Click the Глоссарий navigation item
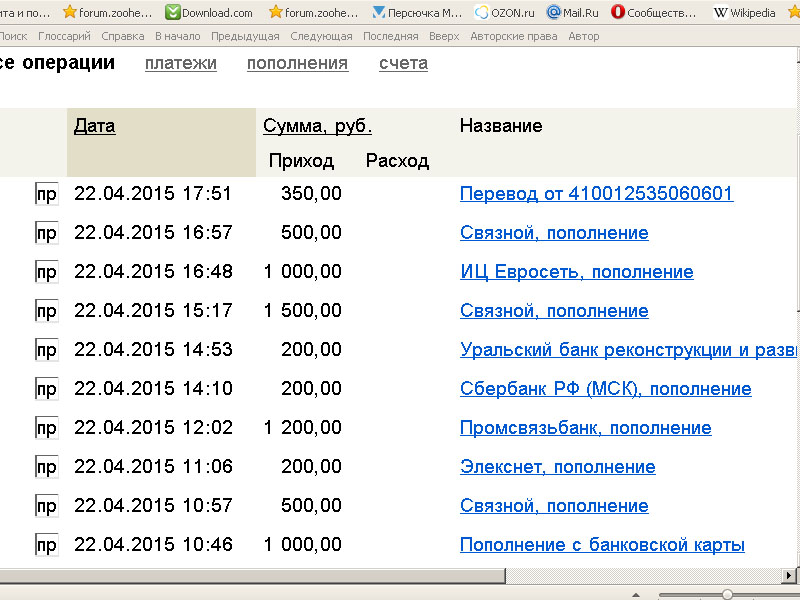Viewport: 800px width, 600px height. [64, 36]
